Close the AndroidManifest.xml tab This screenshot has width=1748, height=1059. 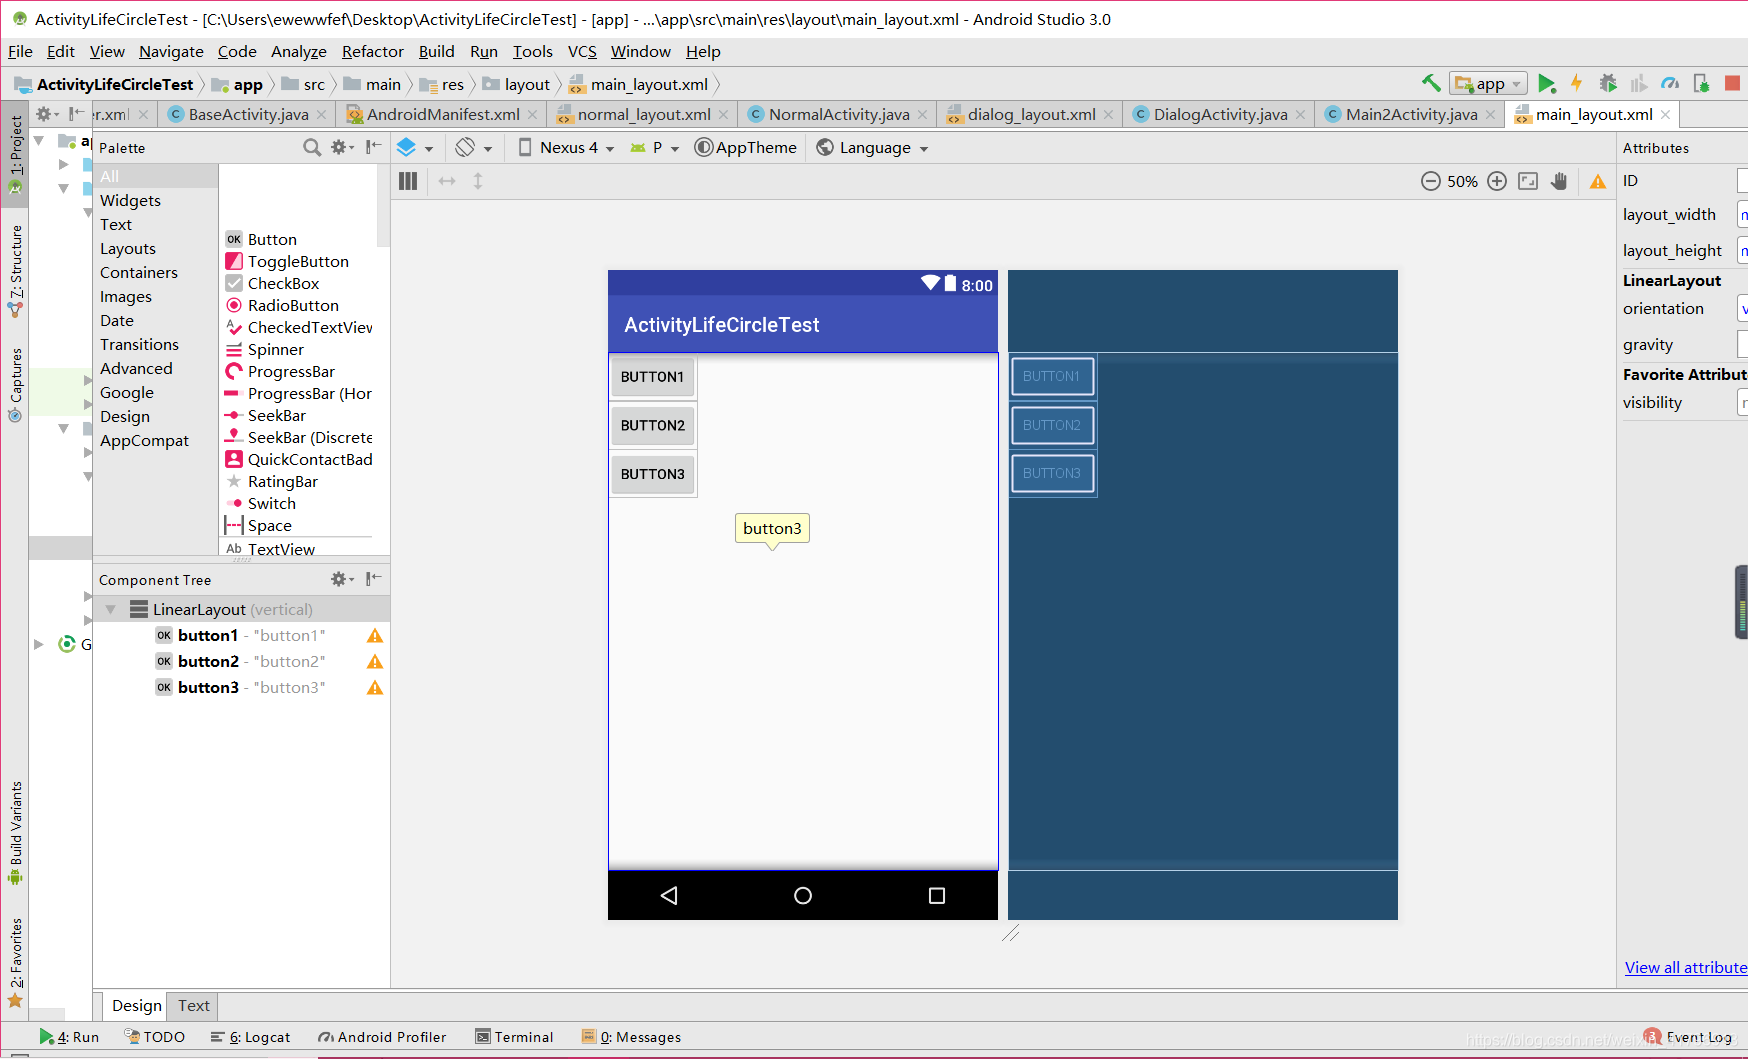(x=532, y=115)
